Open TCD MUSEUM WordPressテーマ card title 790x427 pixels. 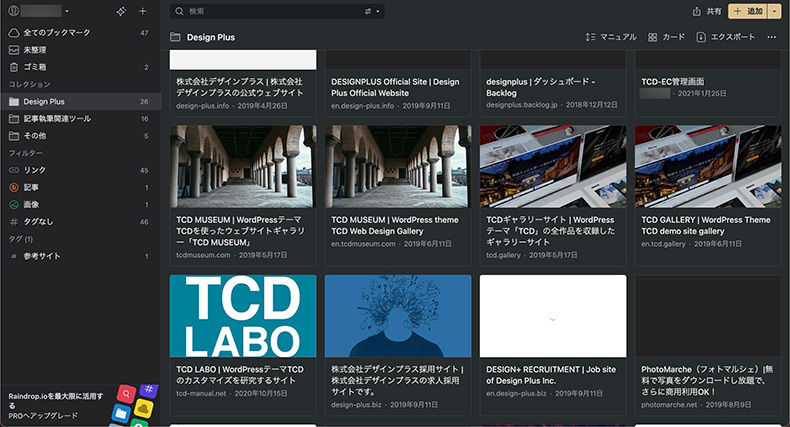(x=240, y=231)
